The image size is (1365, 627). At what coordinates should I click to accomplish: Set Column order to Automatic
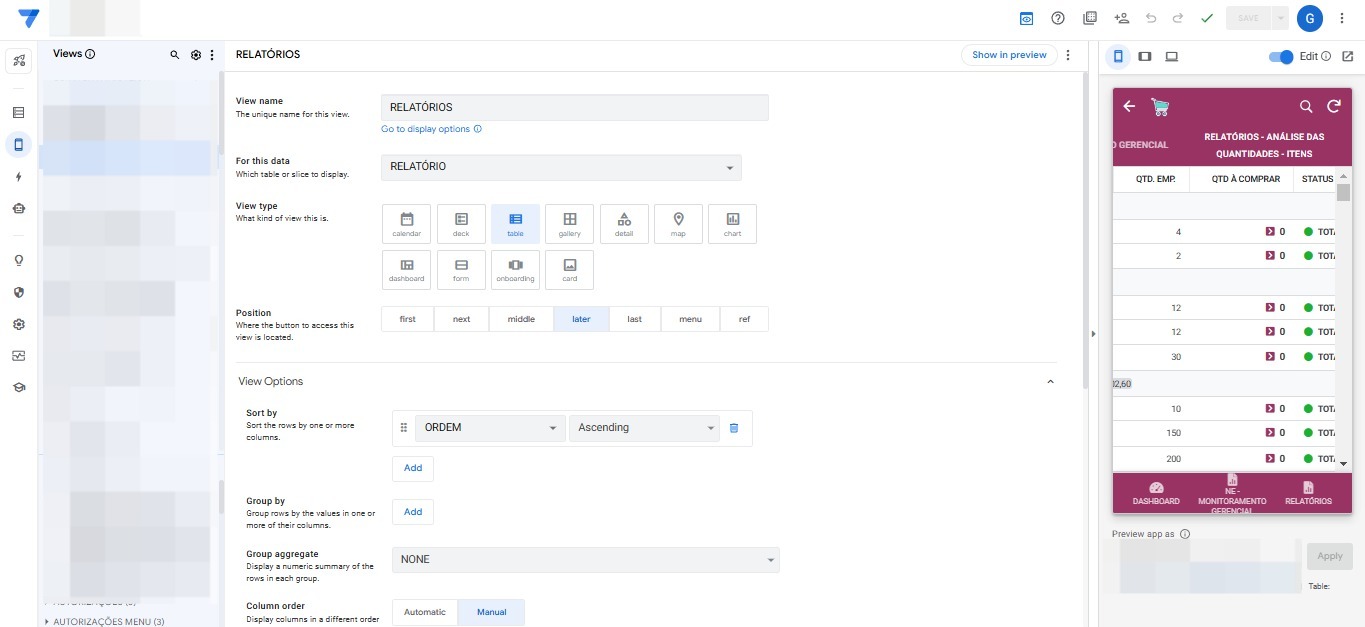425,612
